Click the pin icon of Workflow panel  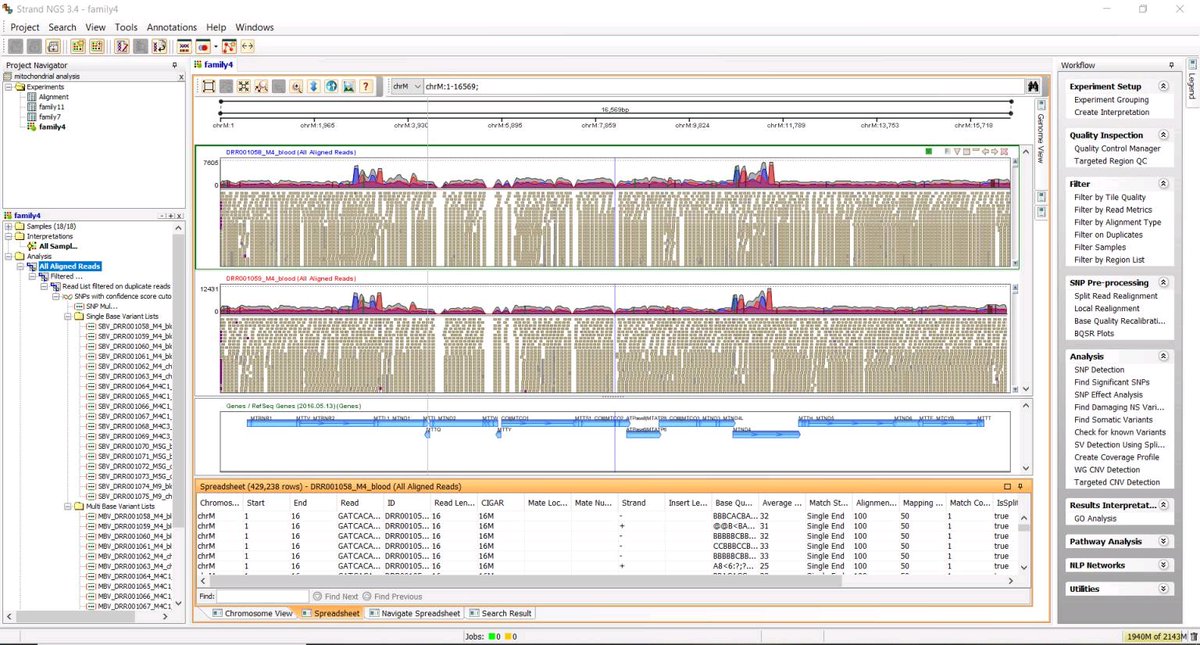point(1172,65)
